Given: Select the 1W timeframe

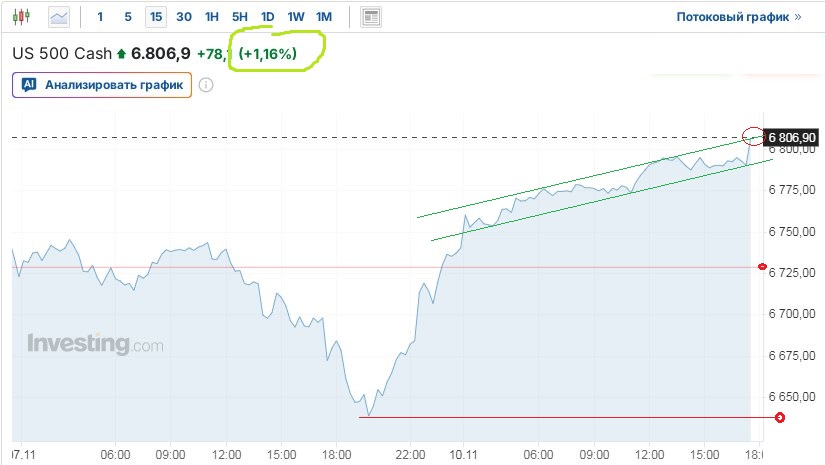Looking at the screenshot, I should (296, 17).
